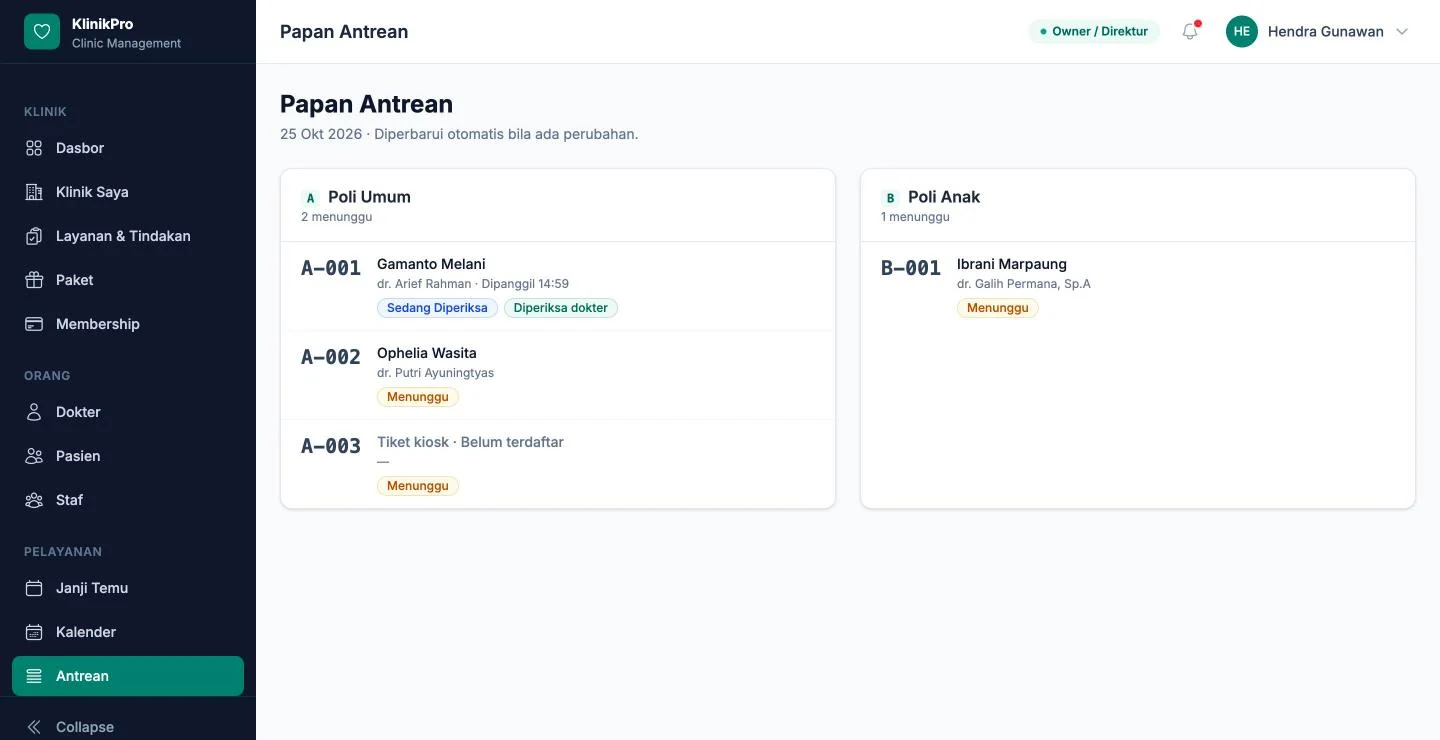Image resolution: width=1440 pixels, height=740 pixels.
Task: Select Janji Temu in sidebar
Action: 128,588
